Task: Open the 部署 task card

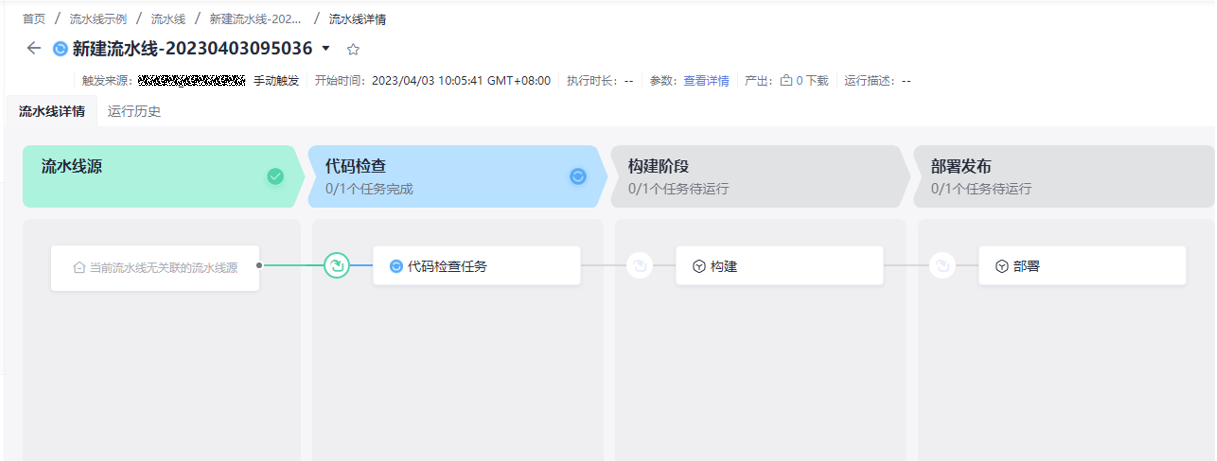Action: [1082, 266]
